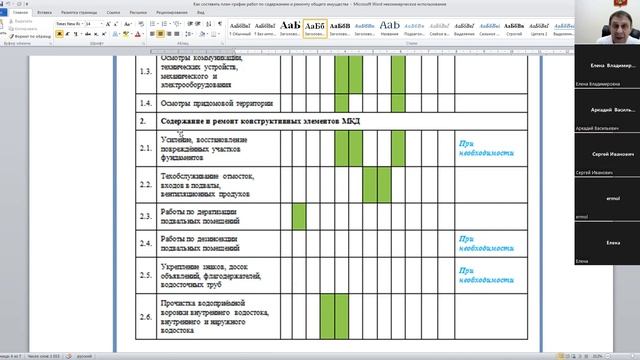This screenshot has width=640, height=360.
Task: Toggle strikethrough text formatting
Action: 87,34
